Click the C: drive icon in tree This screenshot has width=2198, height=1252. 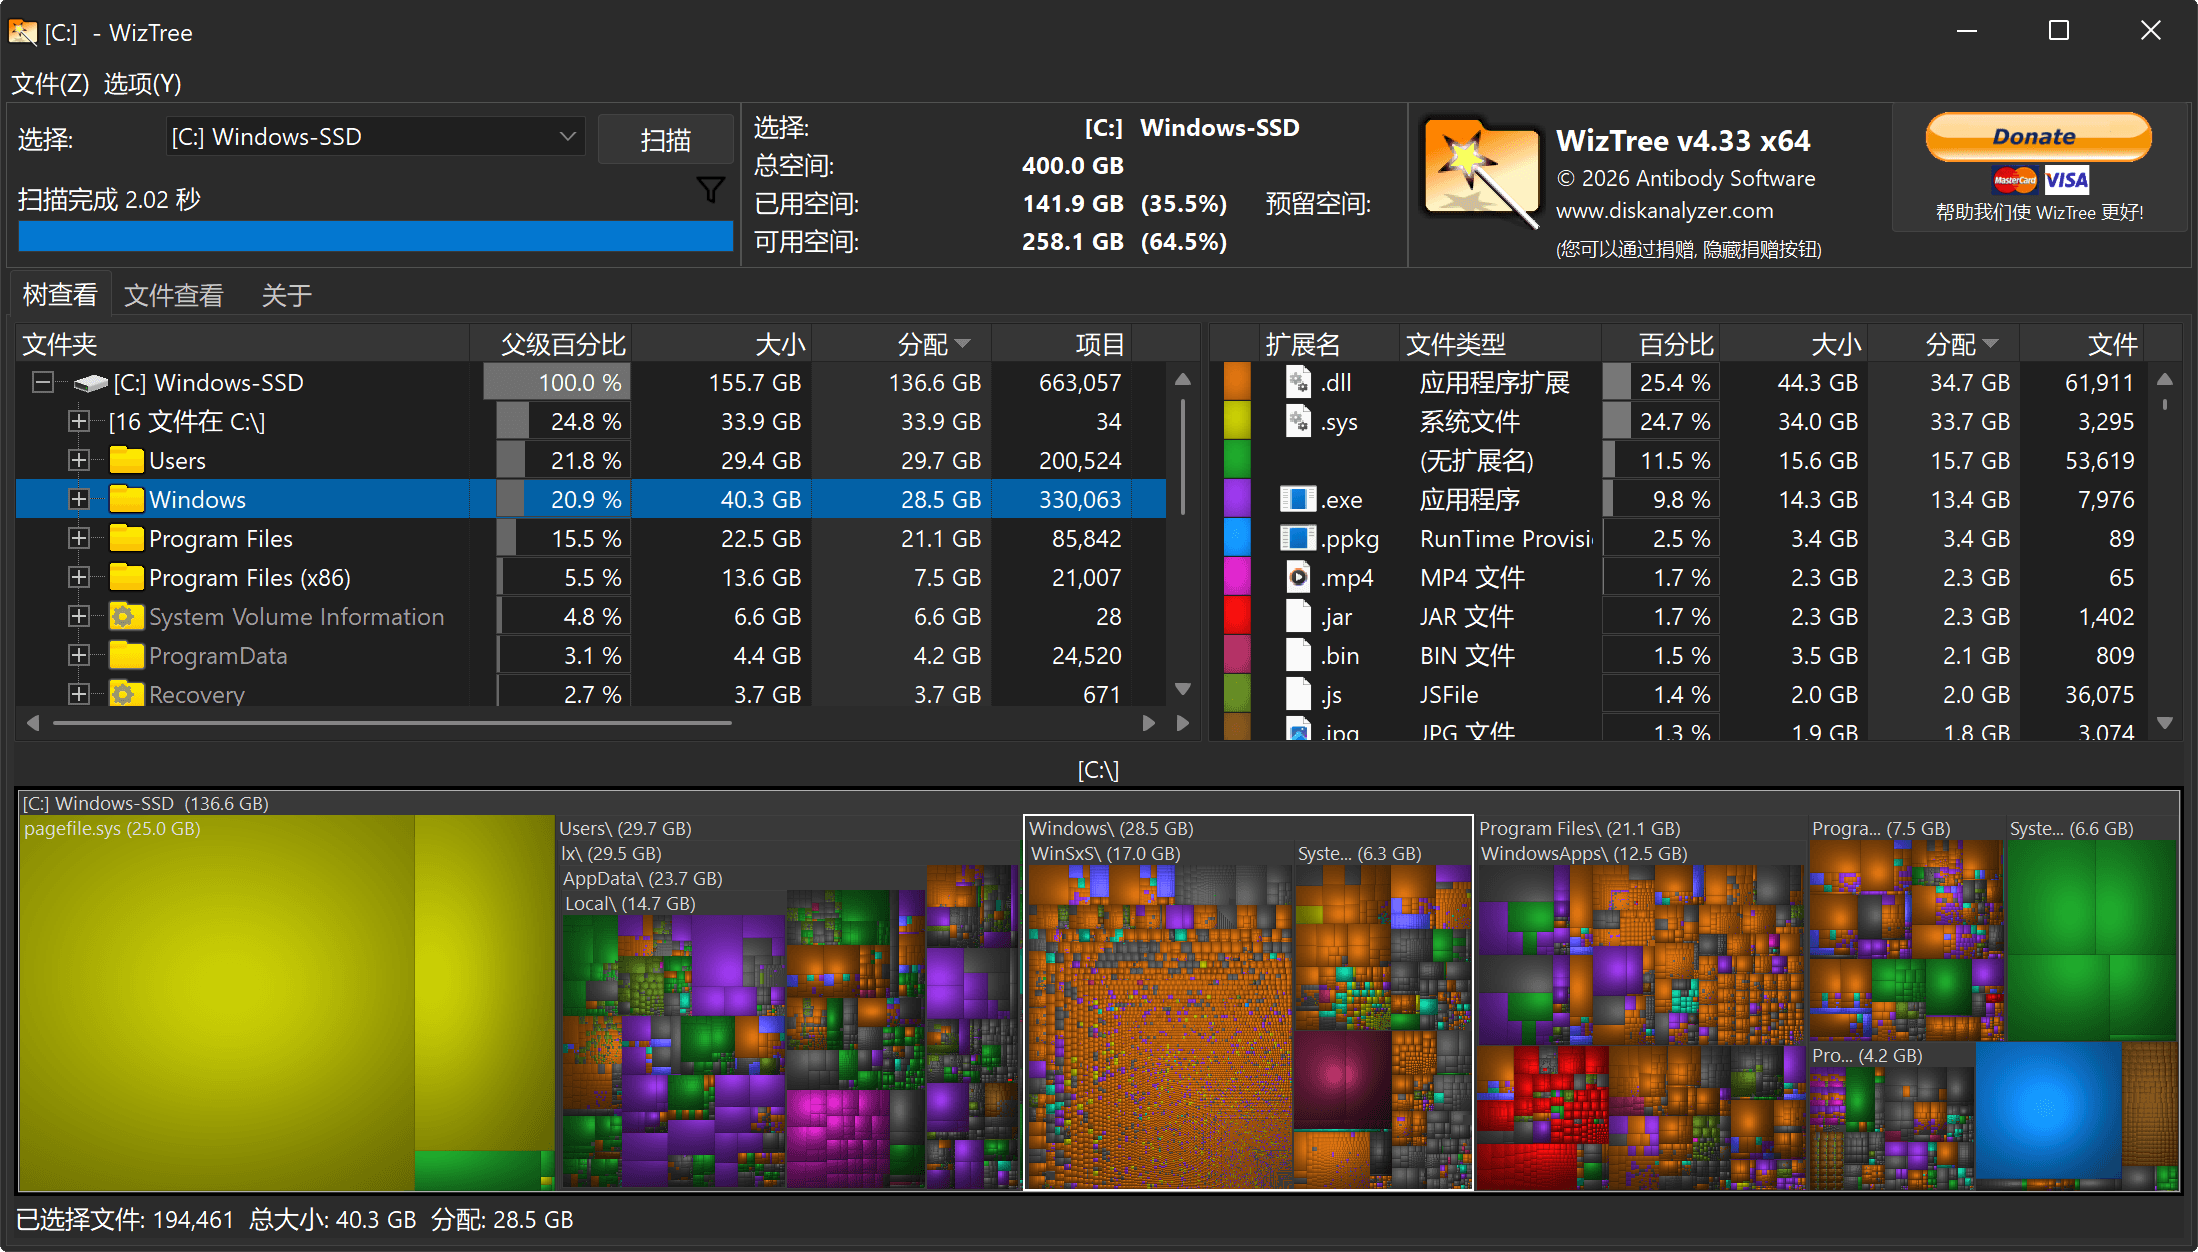pos(91,383)
